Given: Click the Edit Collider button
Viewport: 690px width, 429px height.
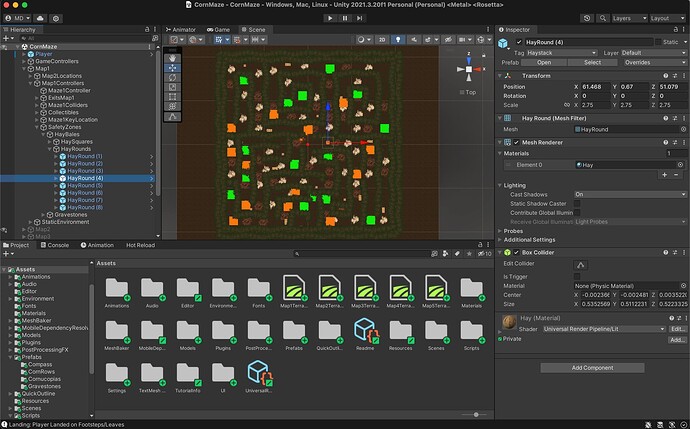Looking at the screenshot, I should (x=580, y=265).
